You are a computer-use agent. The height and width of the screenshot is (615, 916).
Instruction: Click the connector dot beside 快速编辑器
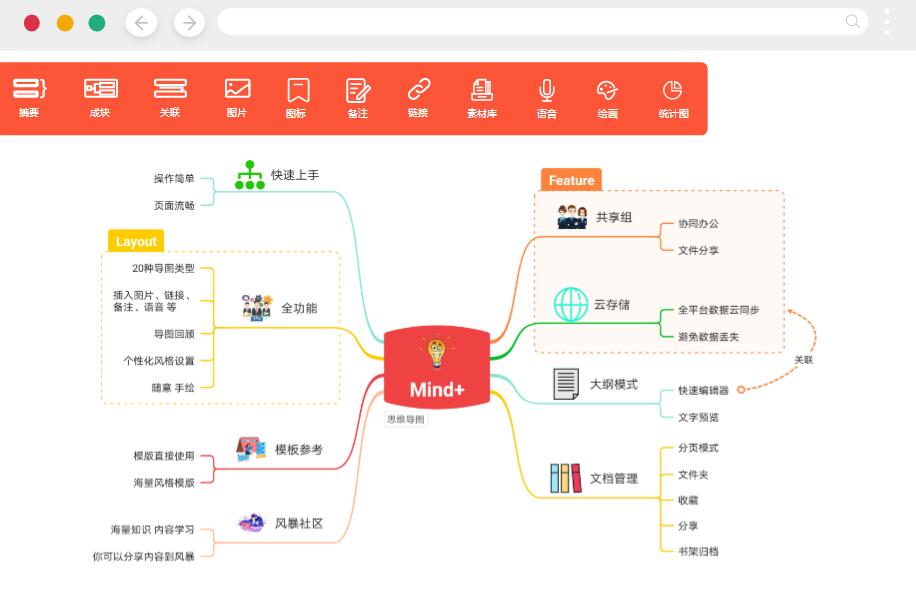[x=740, y=390]
